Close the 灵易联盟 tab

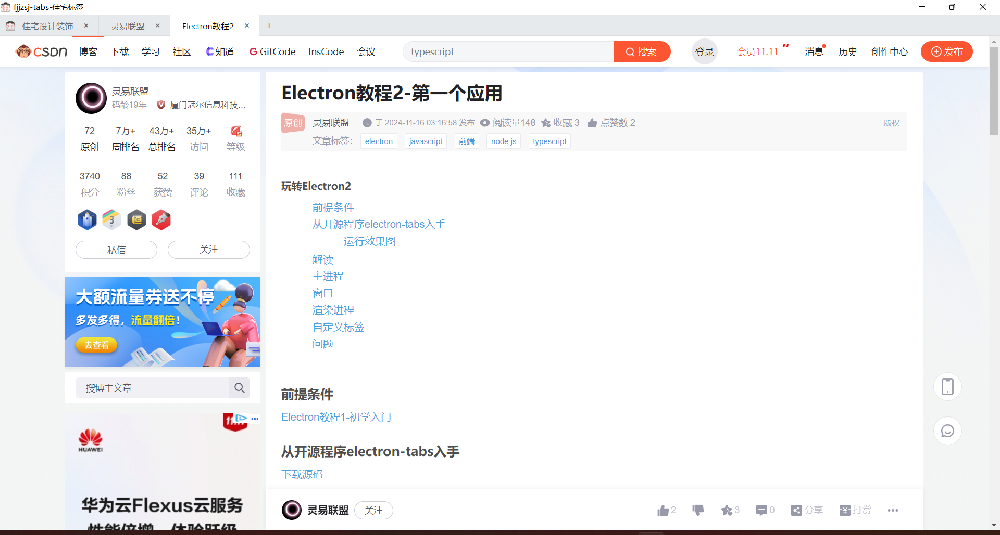[x=158, y=26]
